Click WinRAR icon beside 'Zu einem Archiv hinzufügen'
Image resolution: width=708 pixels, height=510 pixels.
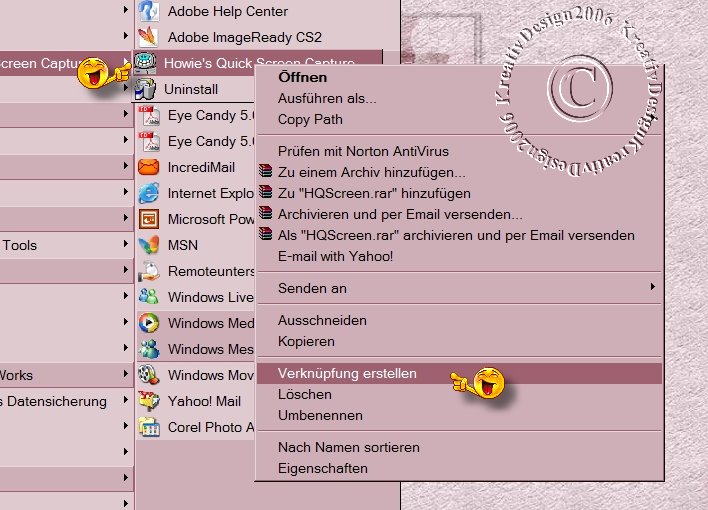point(266,171)
